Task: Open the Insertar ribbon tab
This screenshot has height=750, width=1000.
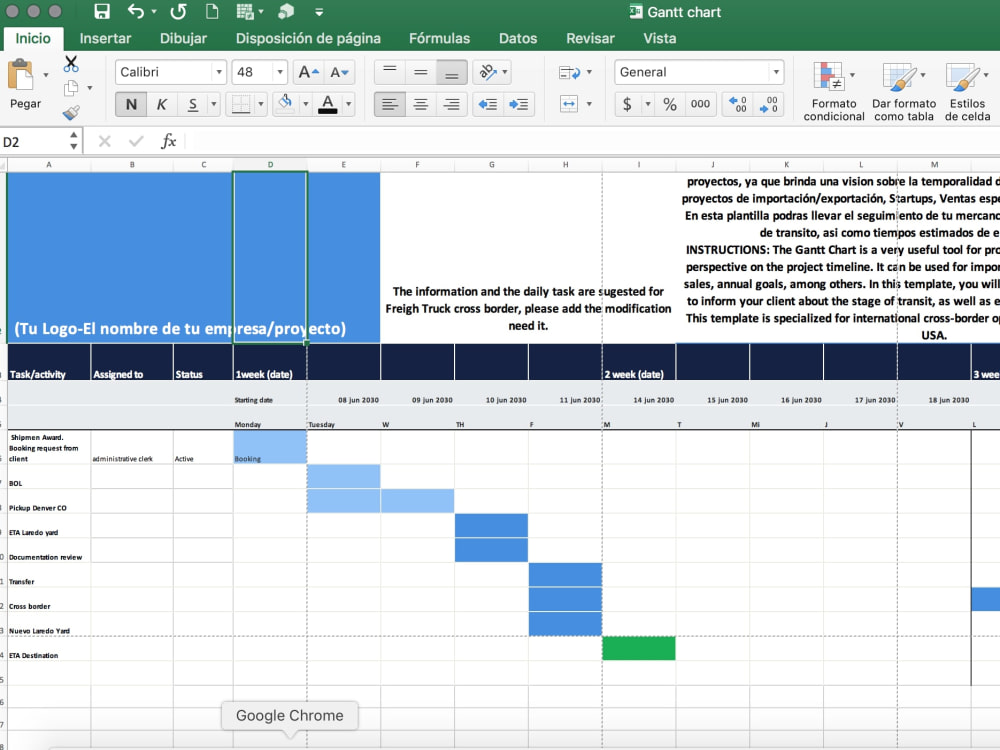Action: [x=105, y=38]
